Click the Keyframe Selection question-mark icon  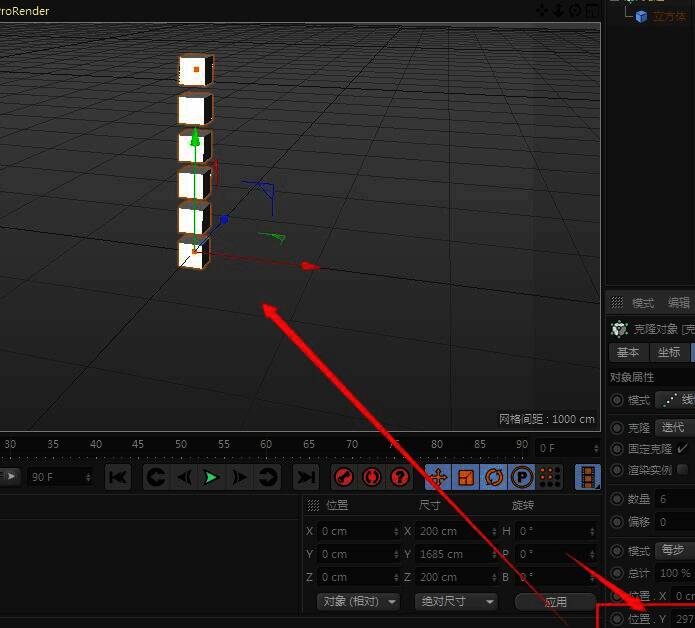[400, 477]
